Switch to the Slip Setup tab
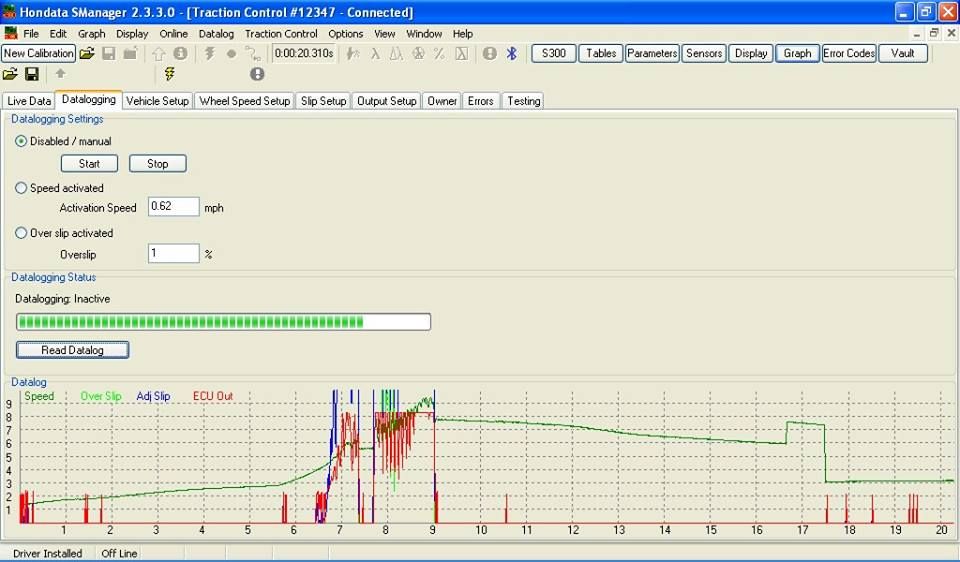This screenshot has width=960, height=562. pyautogui.click(x=323, y=101)
